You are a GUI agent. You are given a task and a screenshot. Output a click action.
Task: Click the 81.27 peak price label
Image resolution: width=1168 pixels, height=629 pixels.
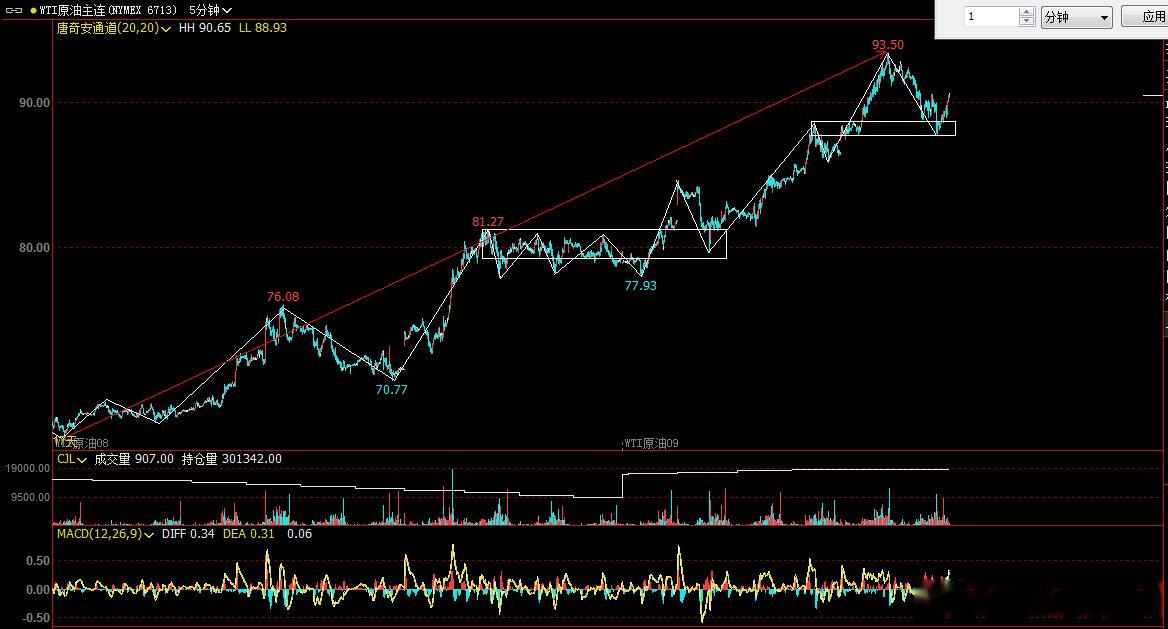tap(488, 221)
